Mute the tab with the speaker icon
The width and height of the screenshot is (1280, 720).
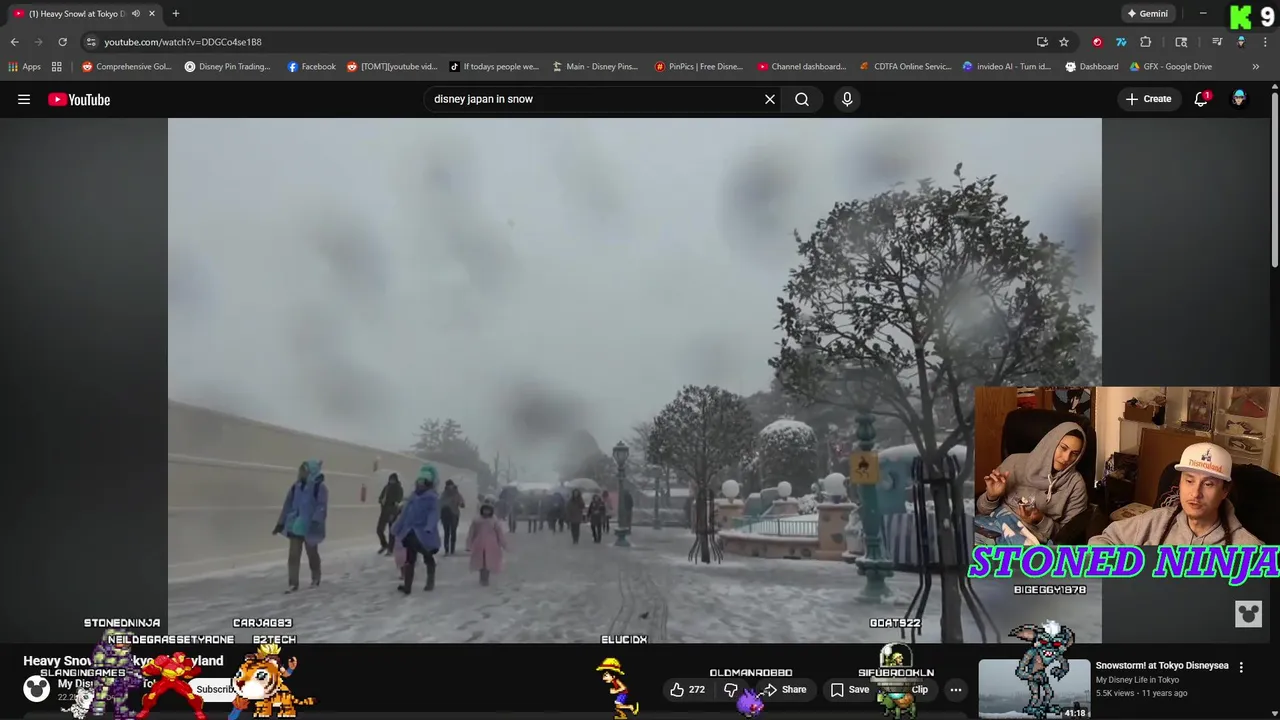point(136,14)
